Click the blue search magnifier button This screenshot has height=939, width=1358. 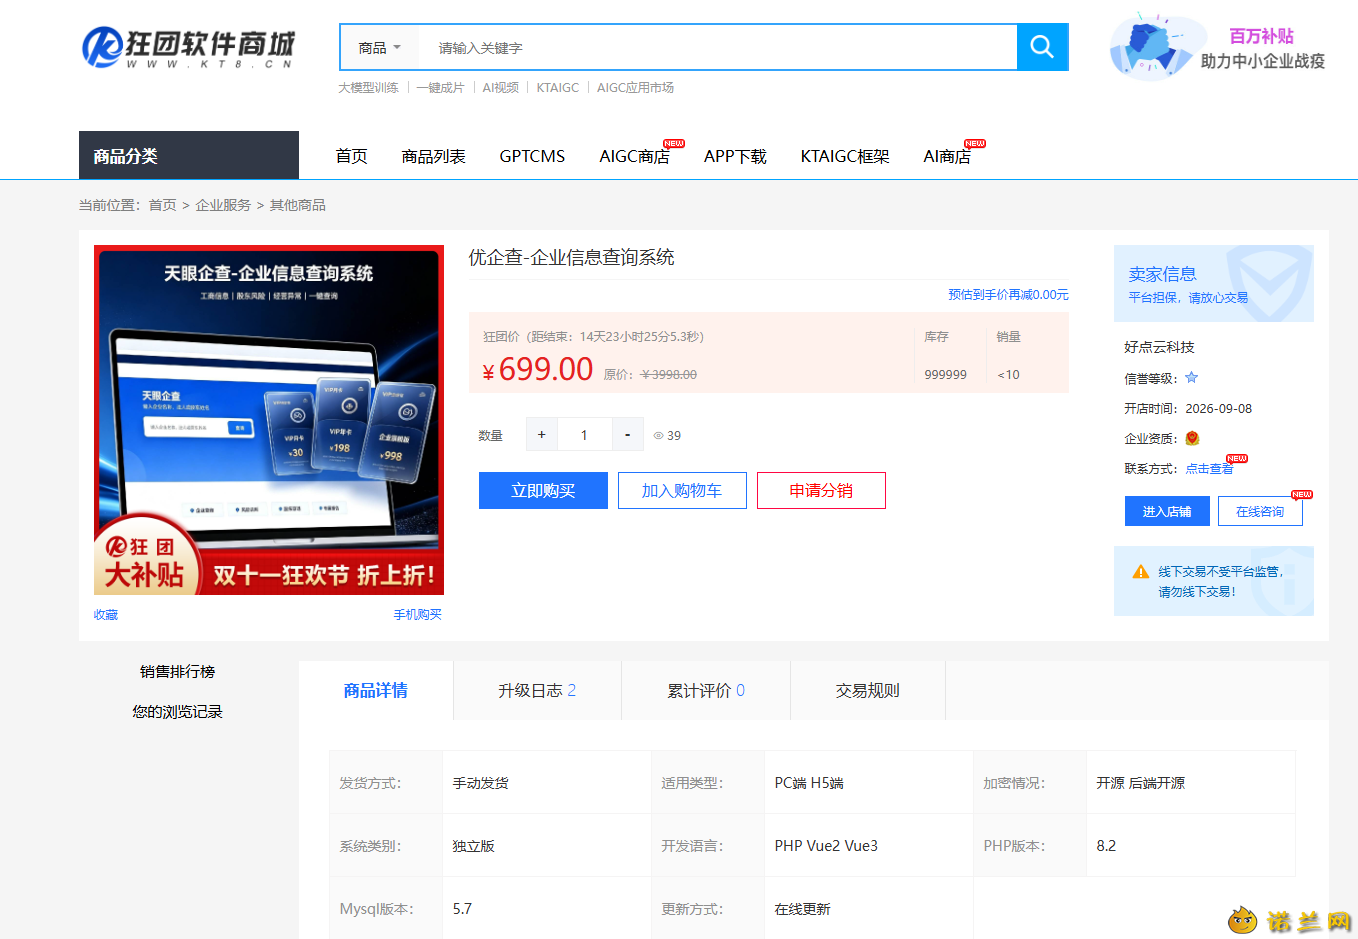coord(1042,47)
